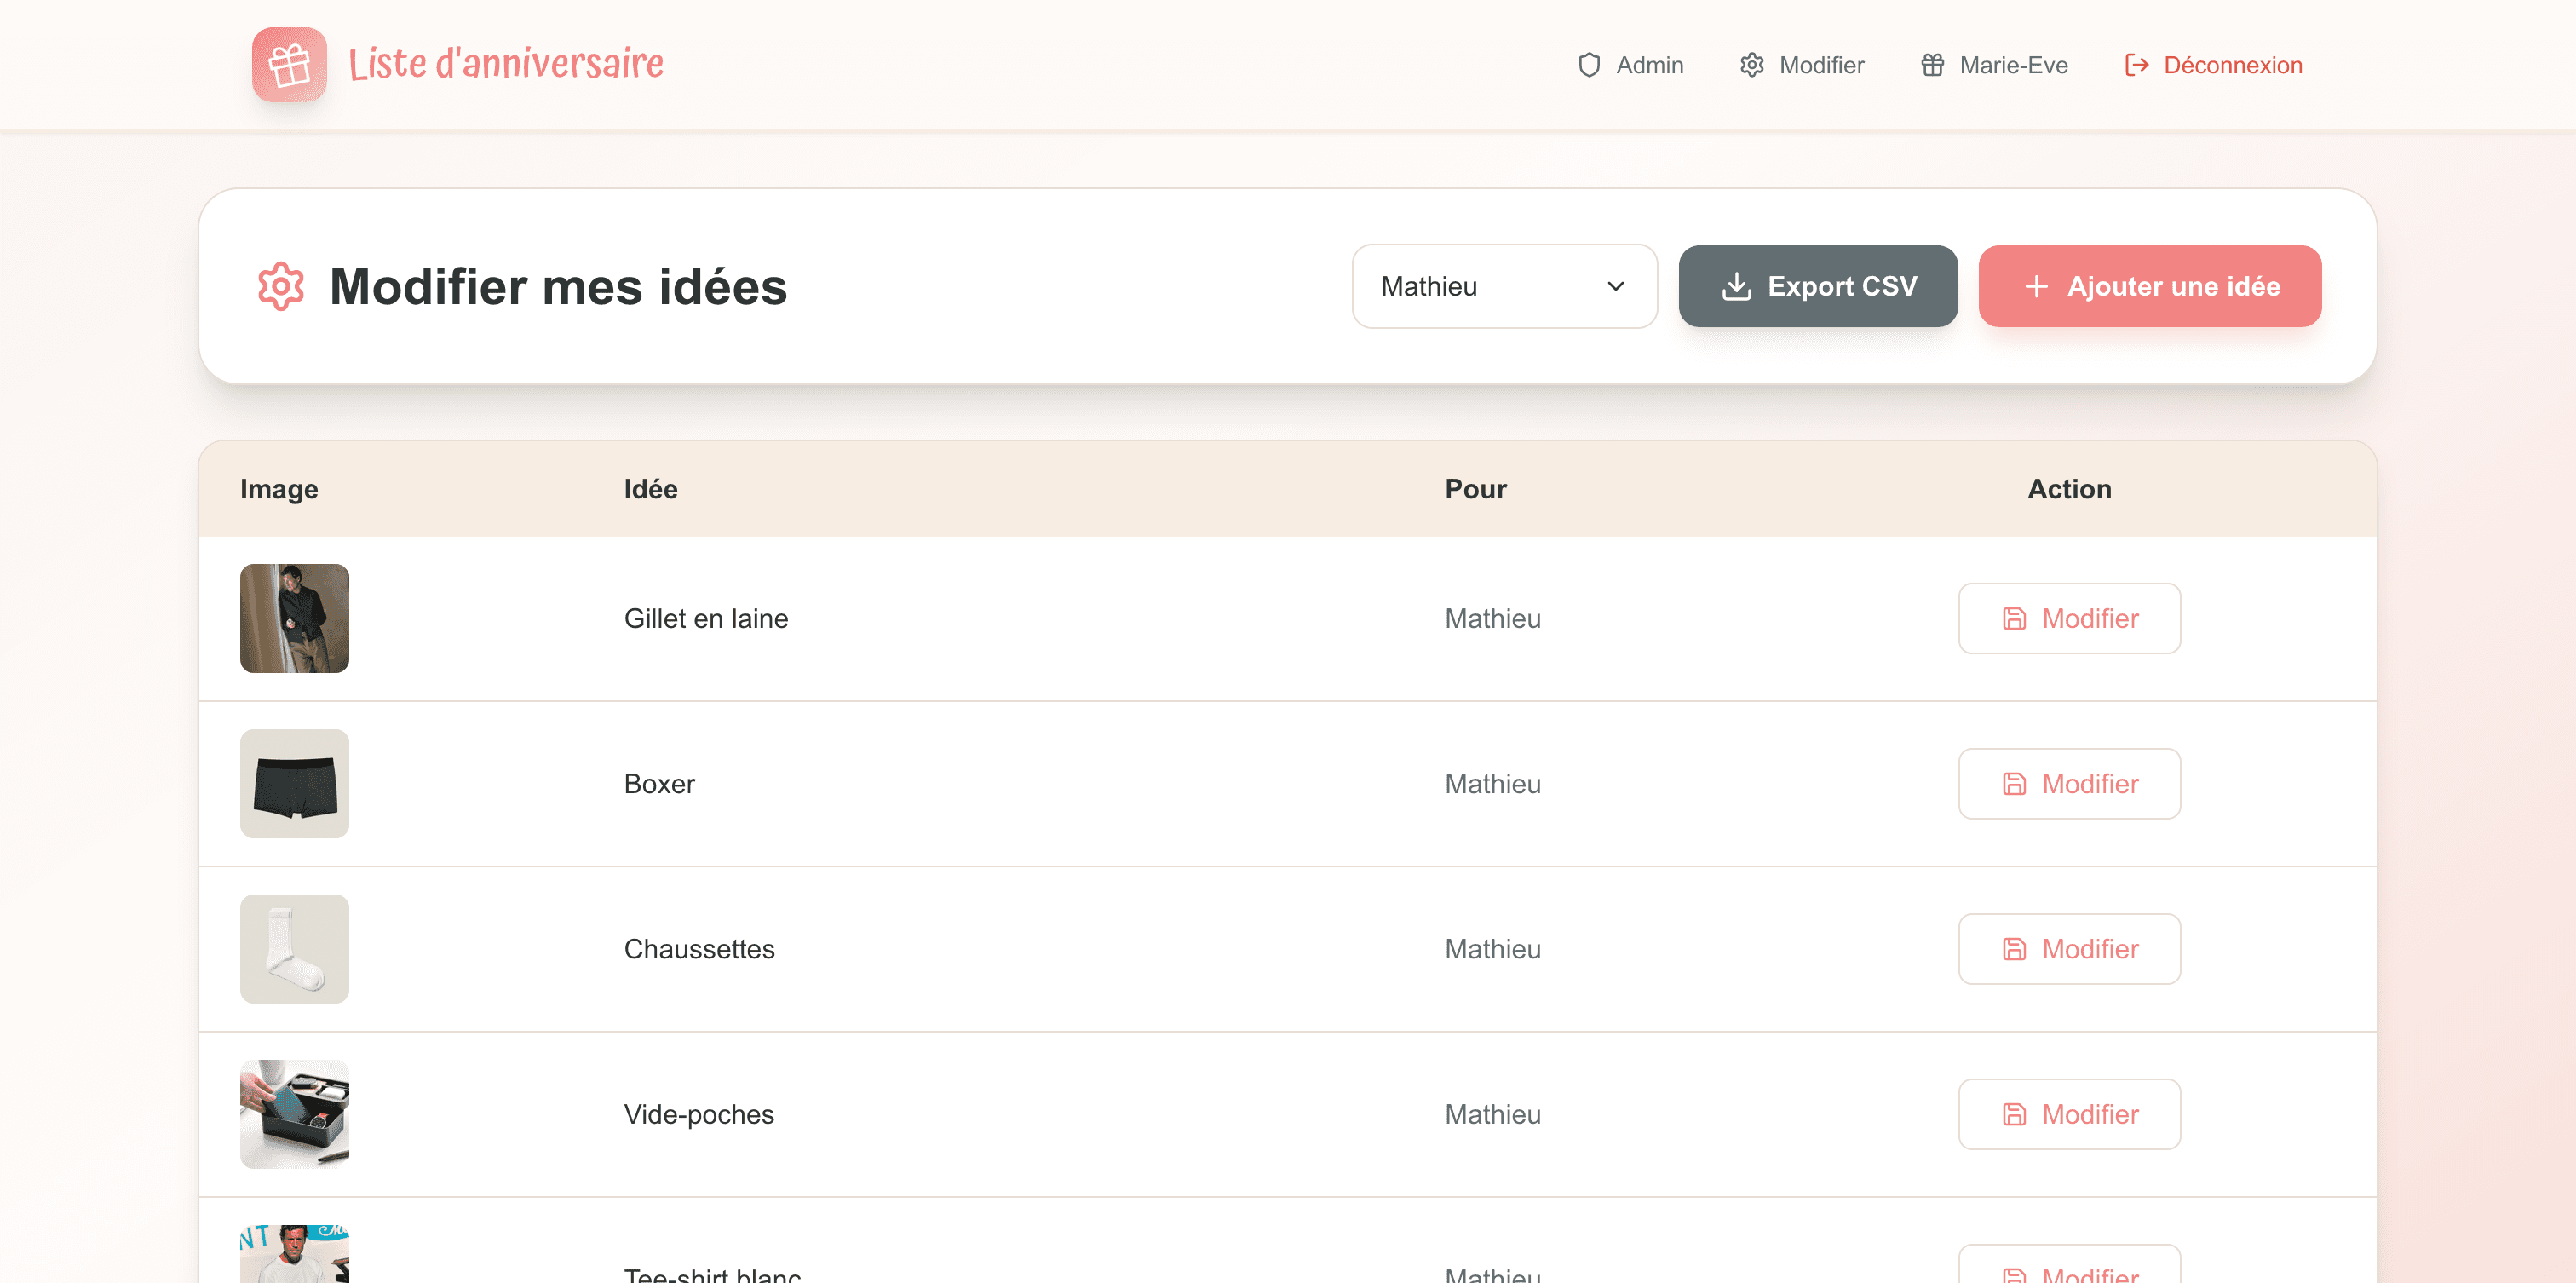The width and height of the screenshot is (2576, 1283).
Task: Click the Export CSV button
Action: [x=1818, y=286]
